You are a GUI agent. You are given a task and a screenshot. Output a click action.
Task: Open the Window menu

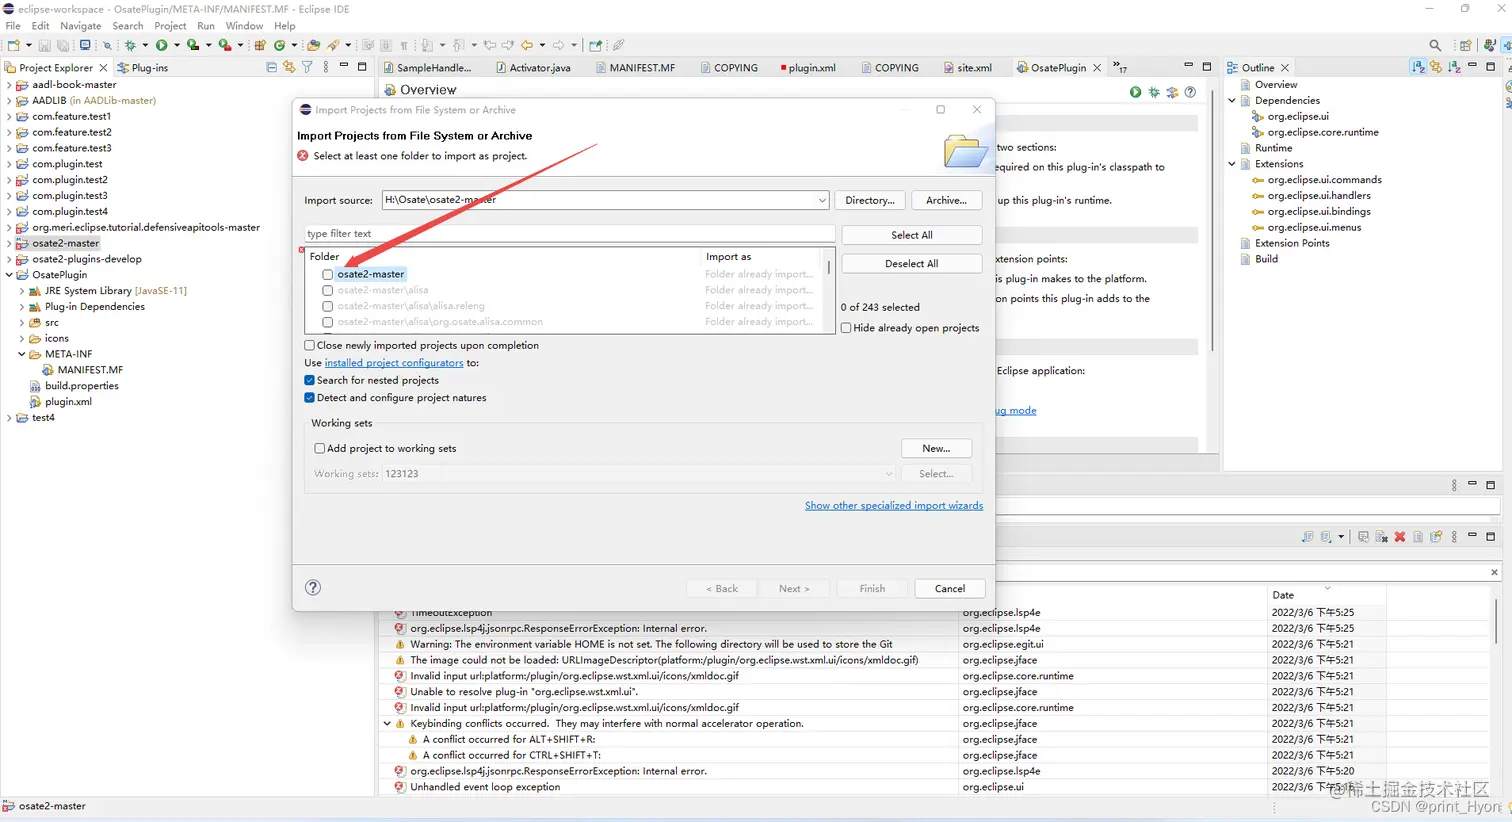click(x=244, y=26)
